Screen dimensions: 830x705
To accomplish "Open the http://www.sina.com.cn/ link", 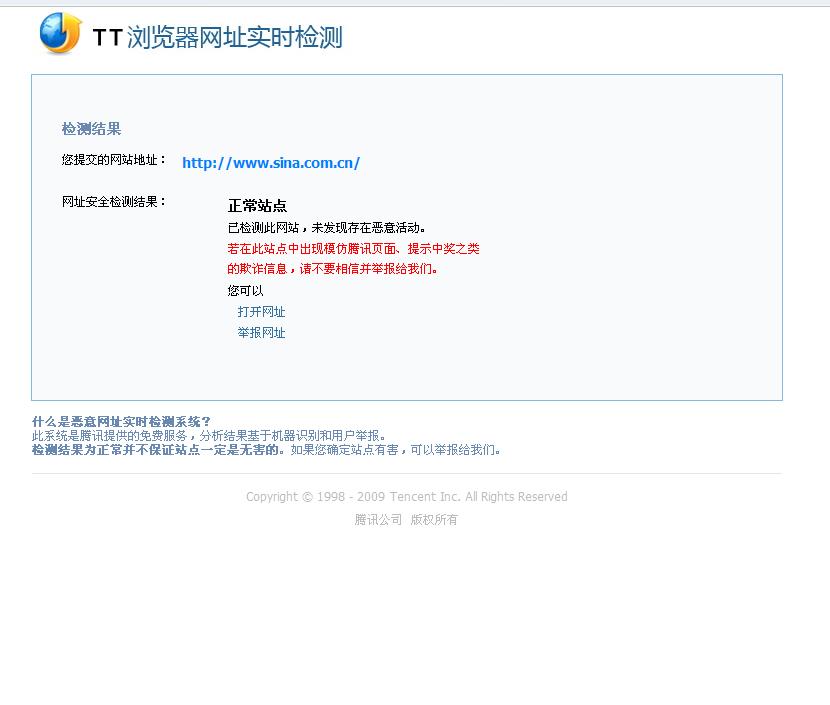I will (271, 162).
